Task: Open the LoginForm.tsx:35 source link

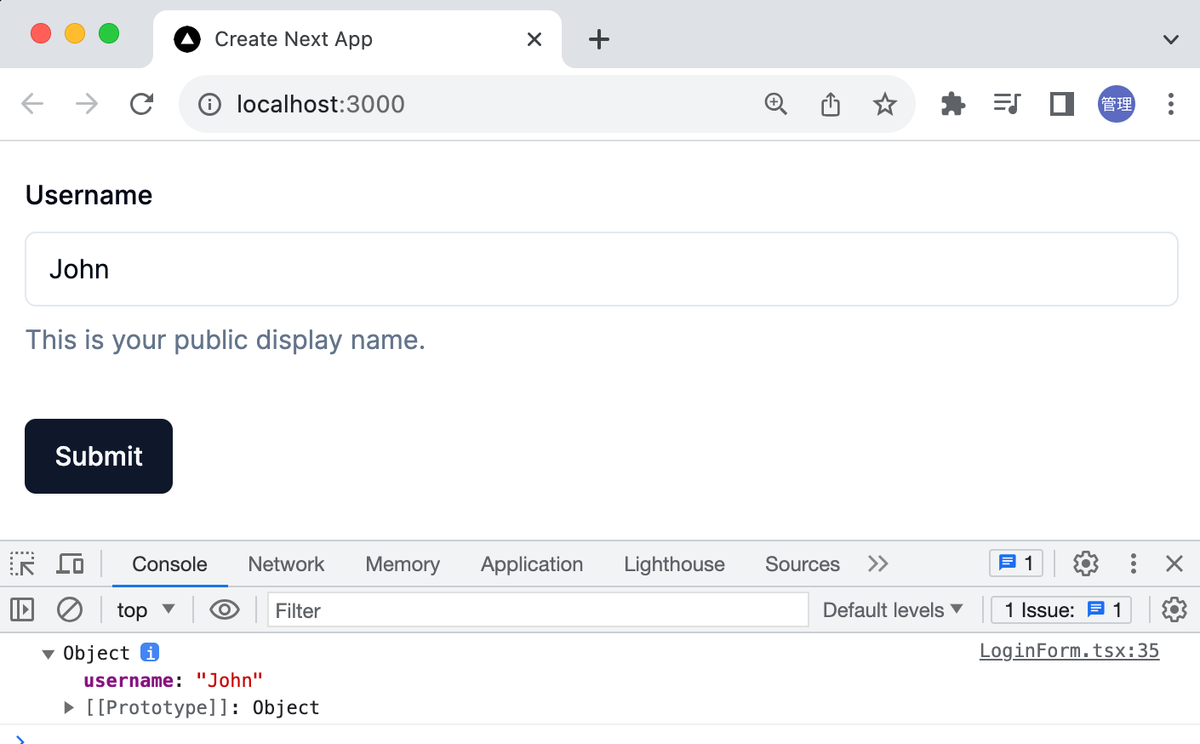Action: [x=1068, y=651]
